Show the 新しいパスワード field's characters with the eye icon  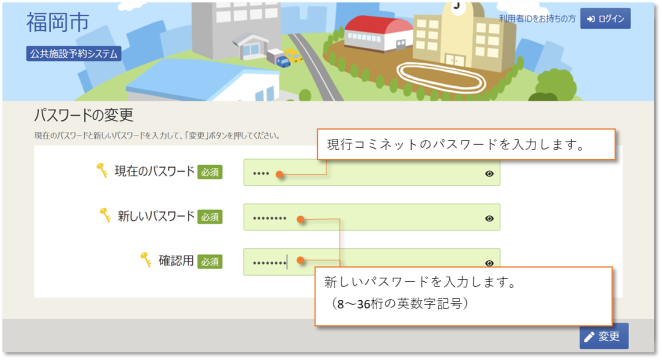(489, 218)
